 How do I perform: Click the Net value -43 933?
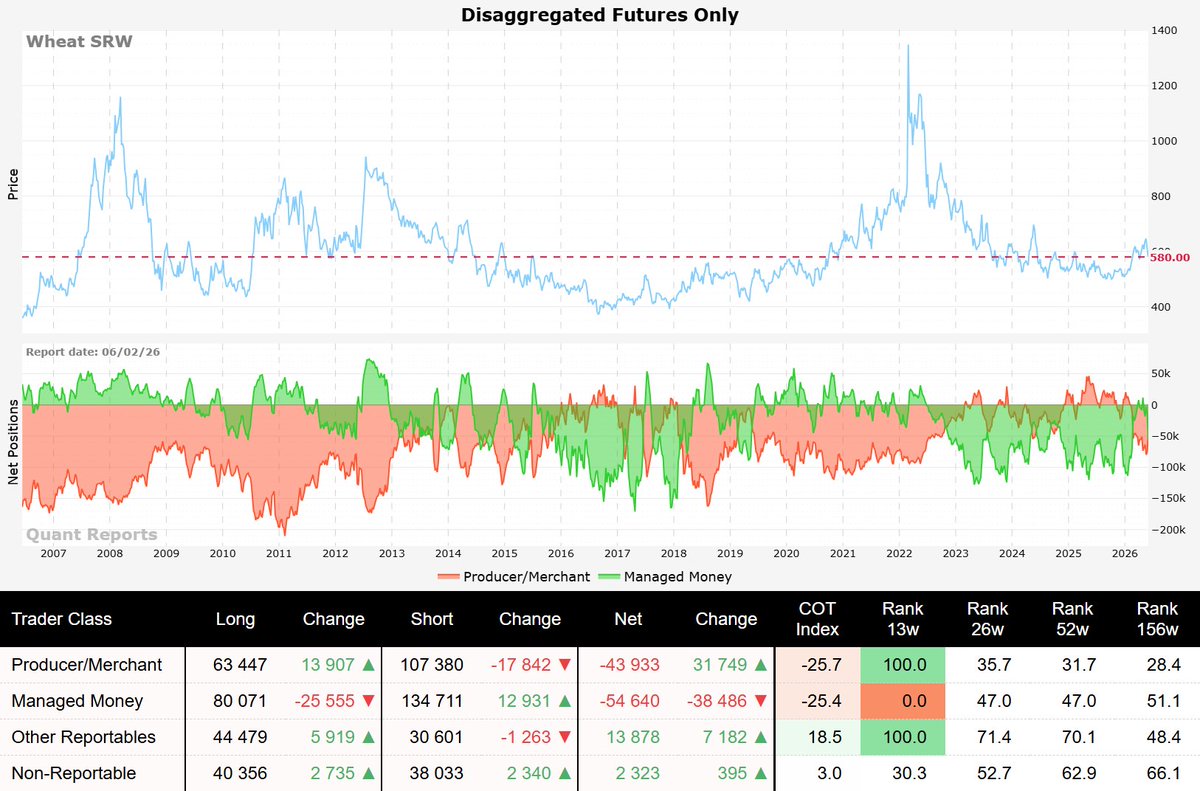[x=628, y=665]
